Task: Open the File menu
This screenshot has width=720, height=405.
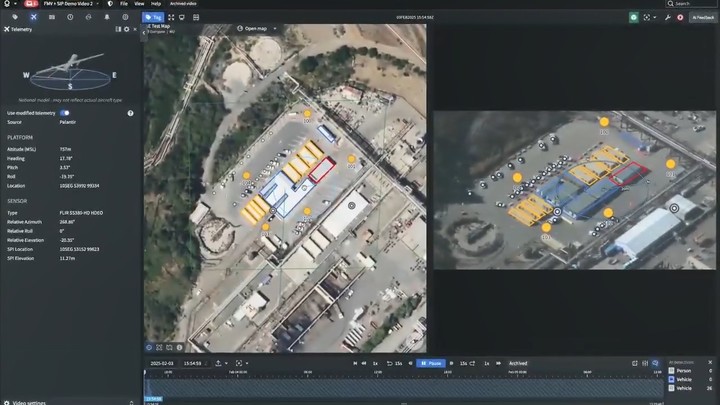Action: [123, 4]
